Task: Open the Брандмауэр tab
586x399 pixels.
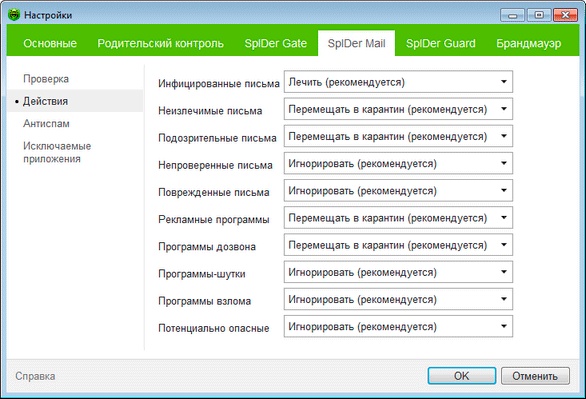Action: tap(528, 43)
